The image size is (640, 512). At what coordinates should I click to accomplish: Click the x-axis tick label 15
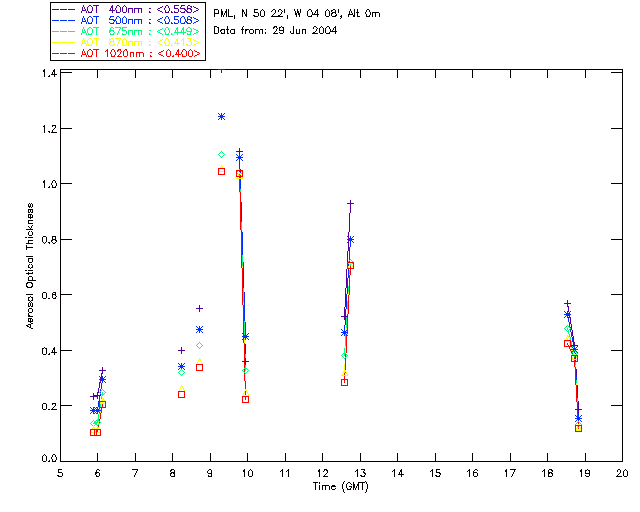435,473
